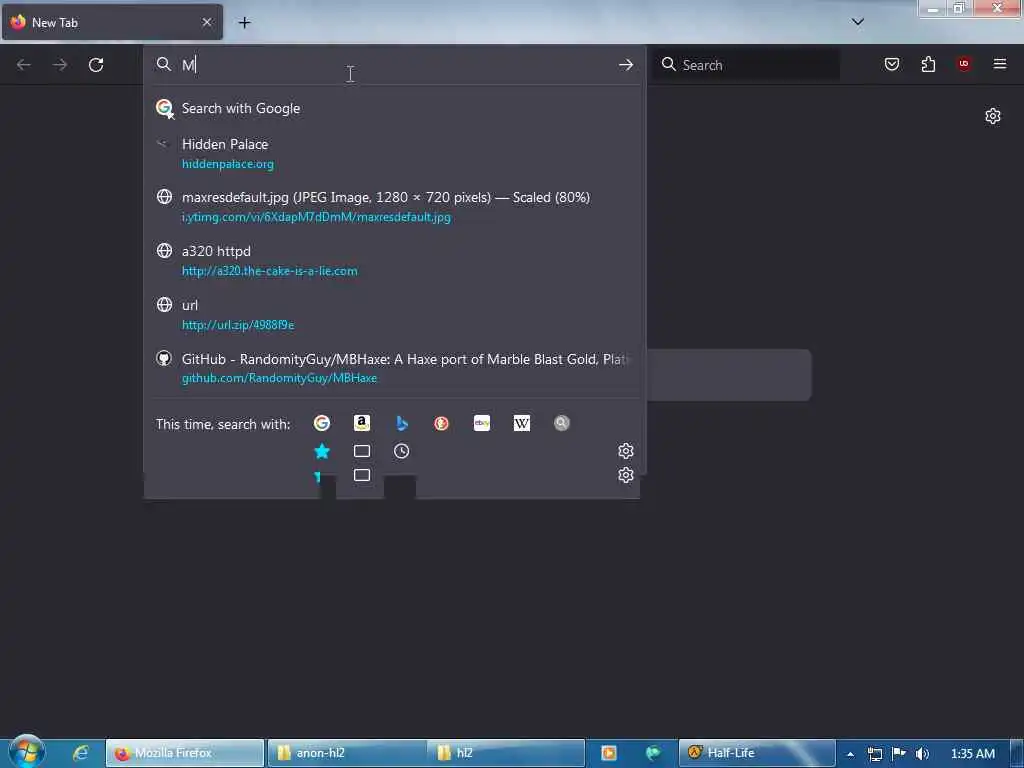The image size is (1024, 768).
Task: Open Save to Pocket
Action: (891, 64)
